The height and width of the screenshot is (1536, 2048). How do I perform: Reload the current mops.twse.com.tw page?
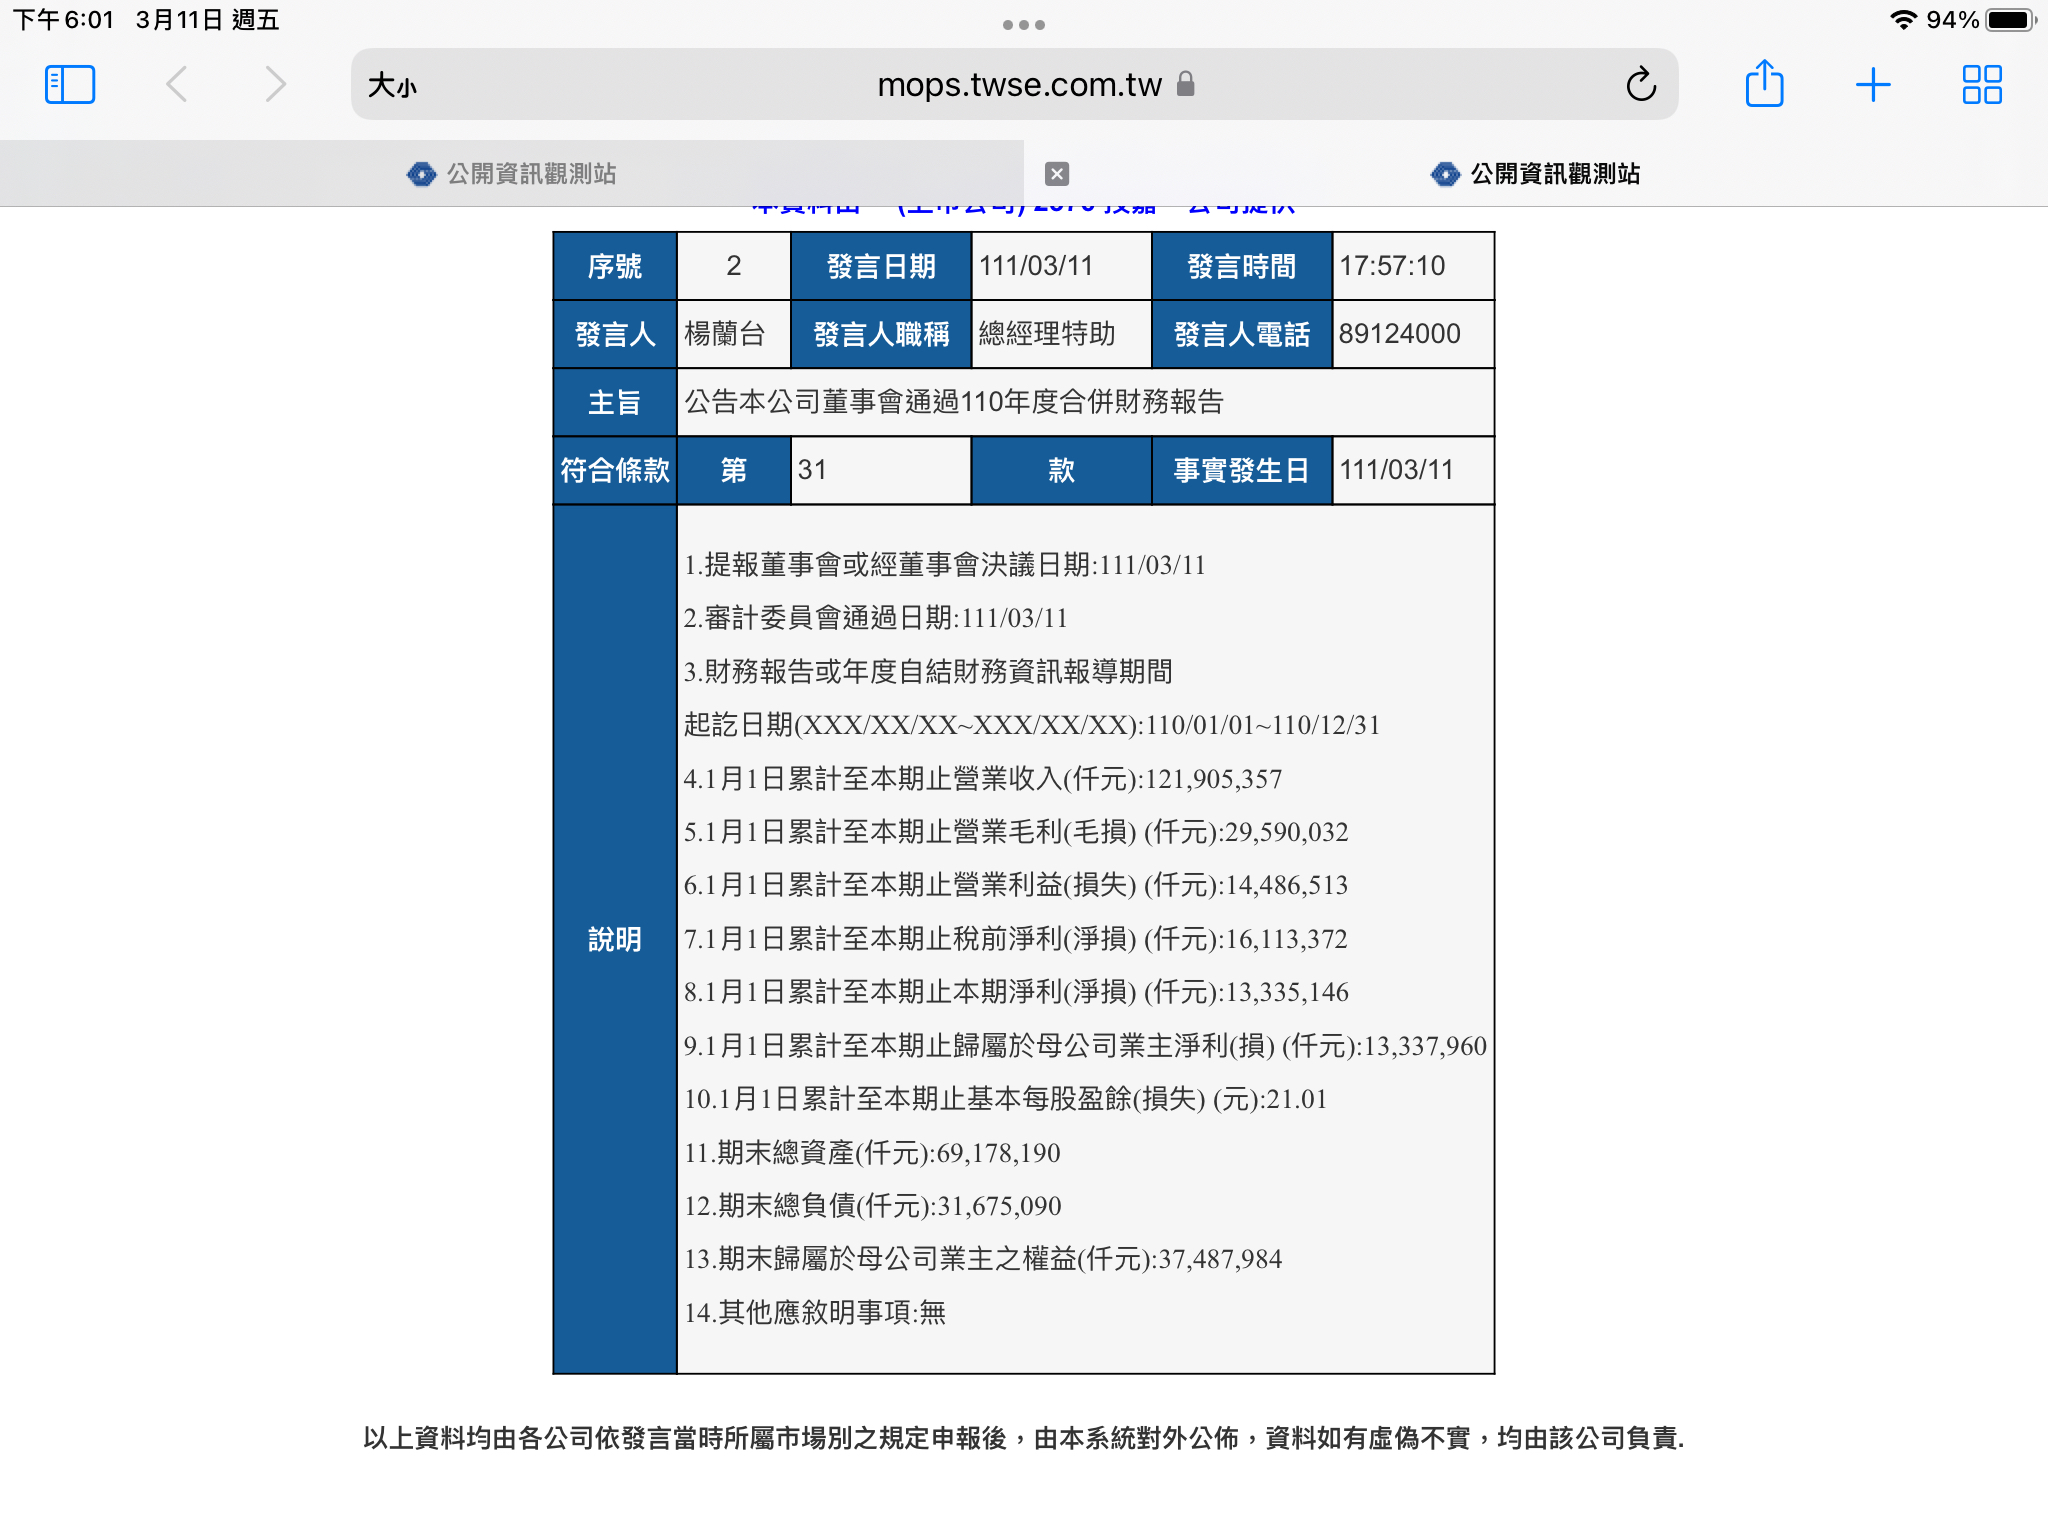[x=1640, y=85]
